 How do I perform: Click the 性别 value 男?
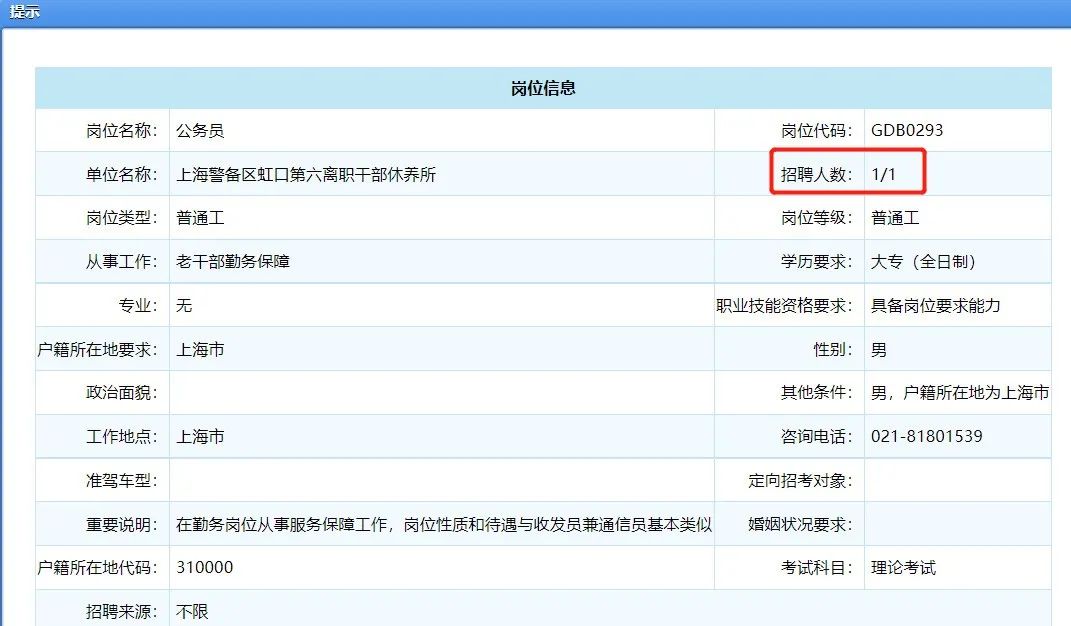(879, 349)
